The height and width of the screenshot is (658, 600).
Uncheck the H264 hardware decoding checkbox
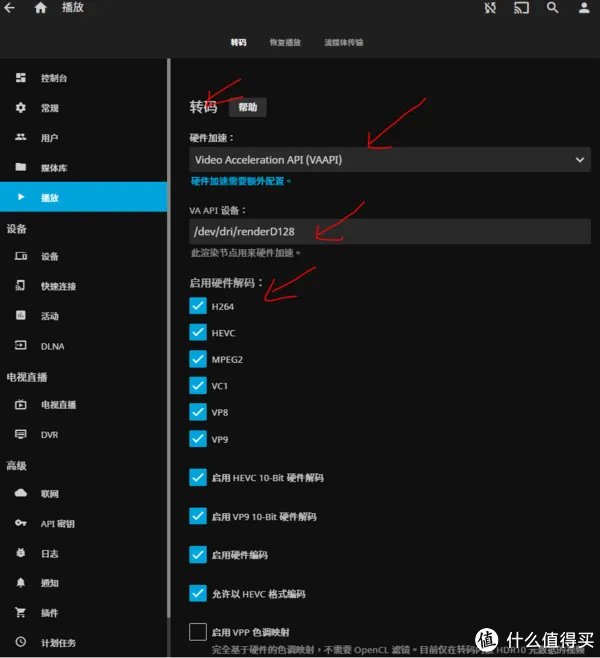click(198, 306)
